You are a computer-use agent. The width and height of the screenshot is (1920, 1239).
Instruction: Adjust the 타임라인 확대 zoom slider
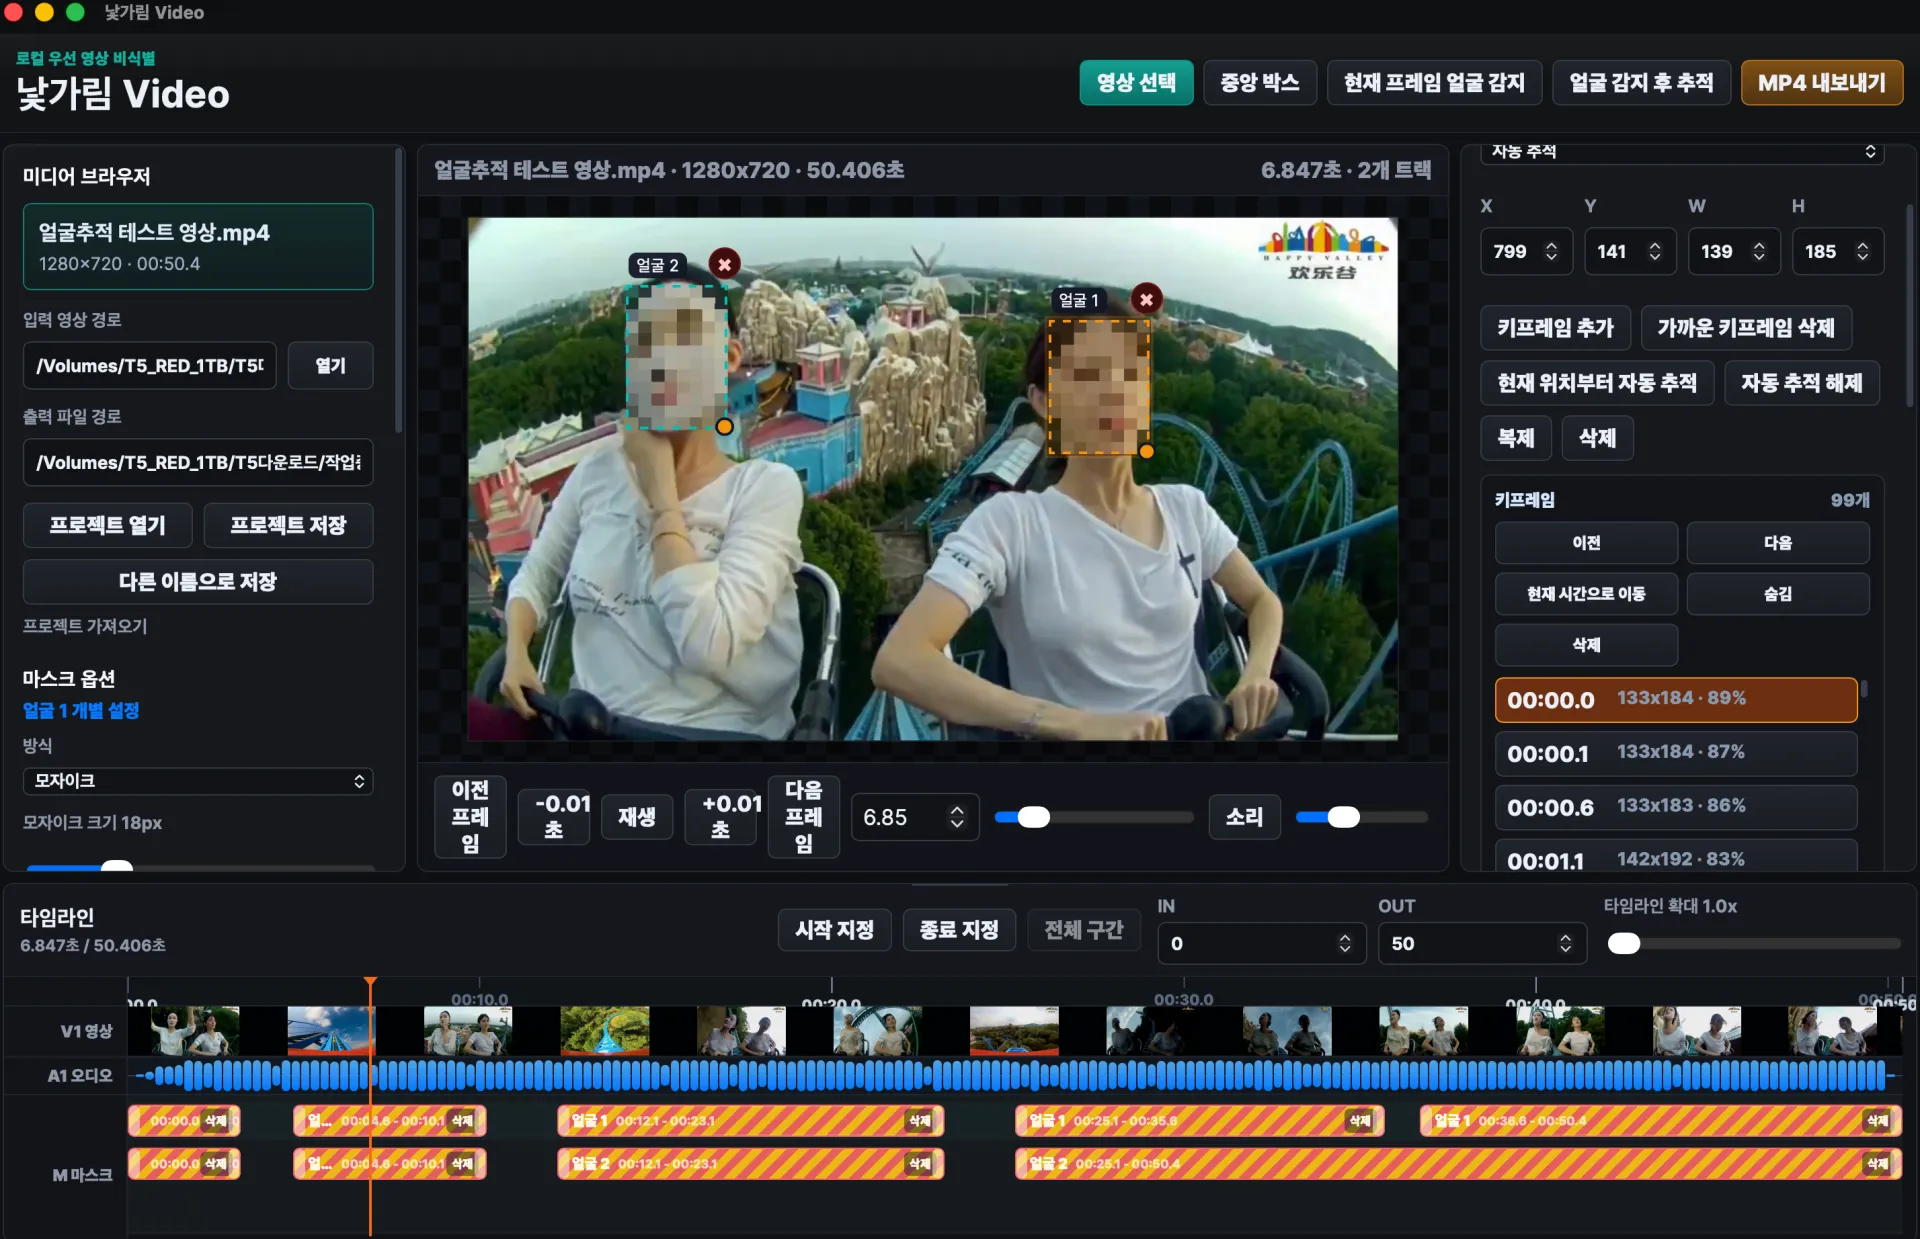tap(1753, 944)
